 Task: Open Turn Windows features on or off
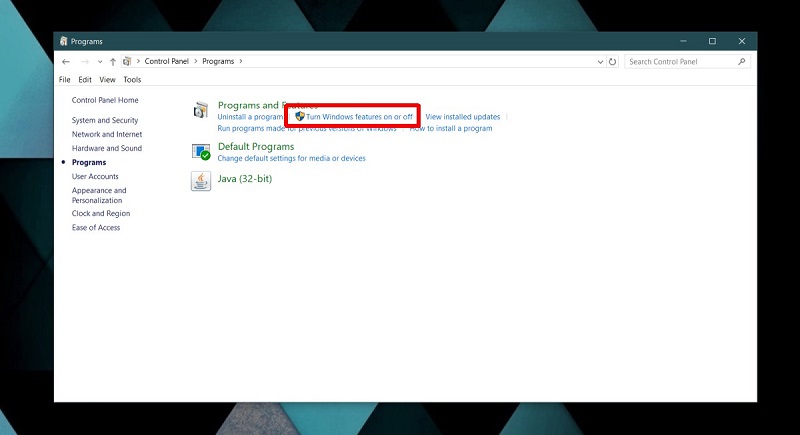tap(359, 117)
